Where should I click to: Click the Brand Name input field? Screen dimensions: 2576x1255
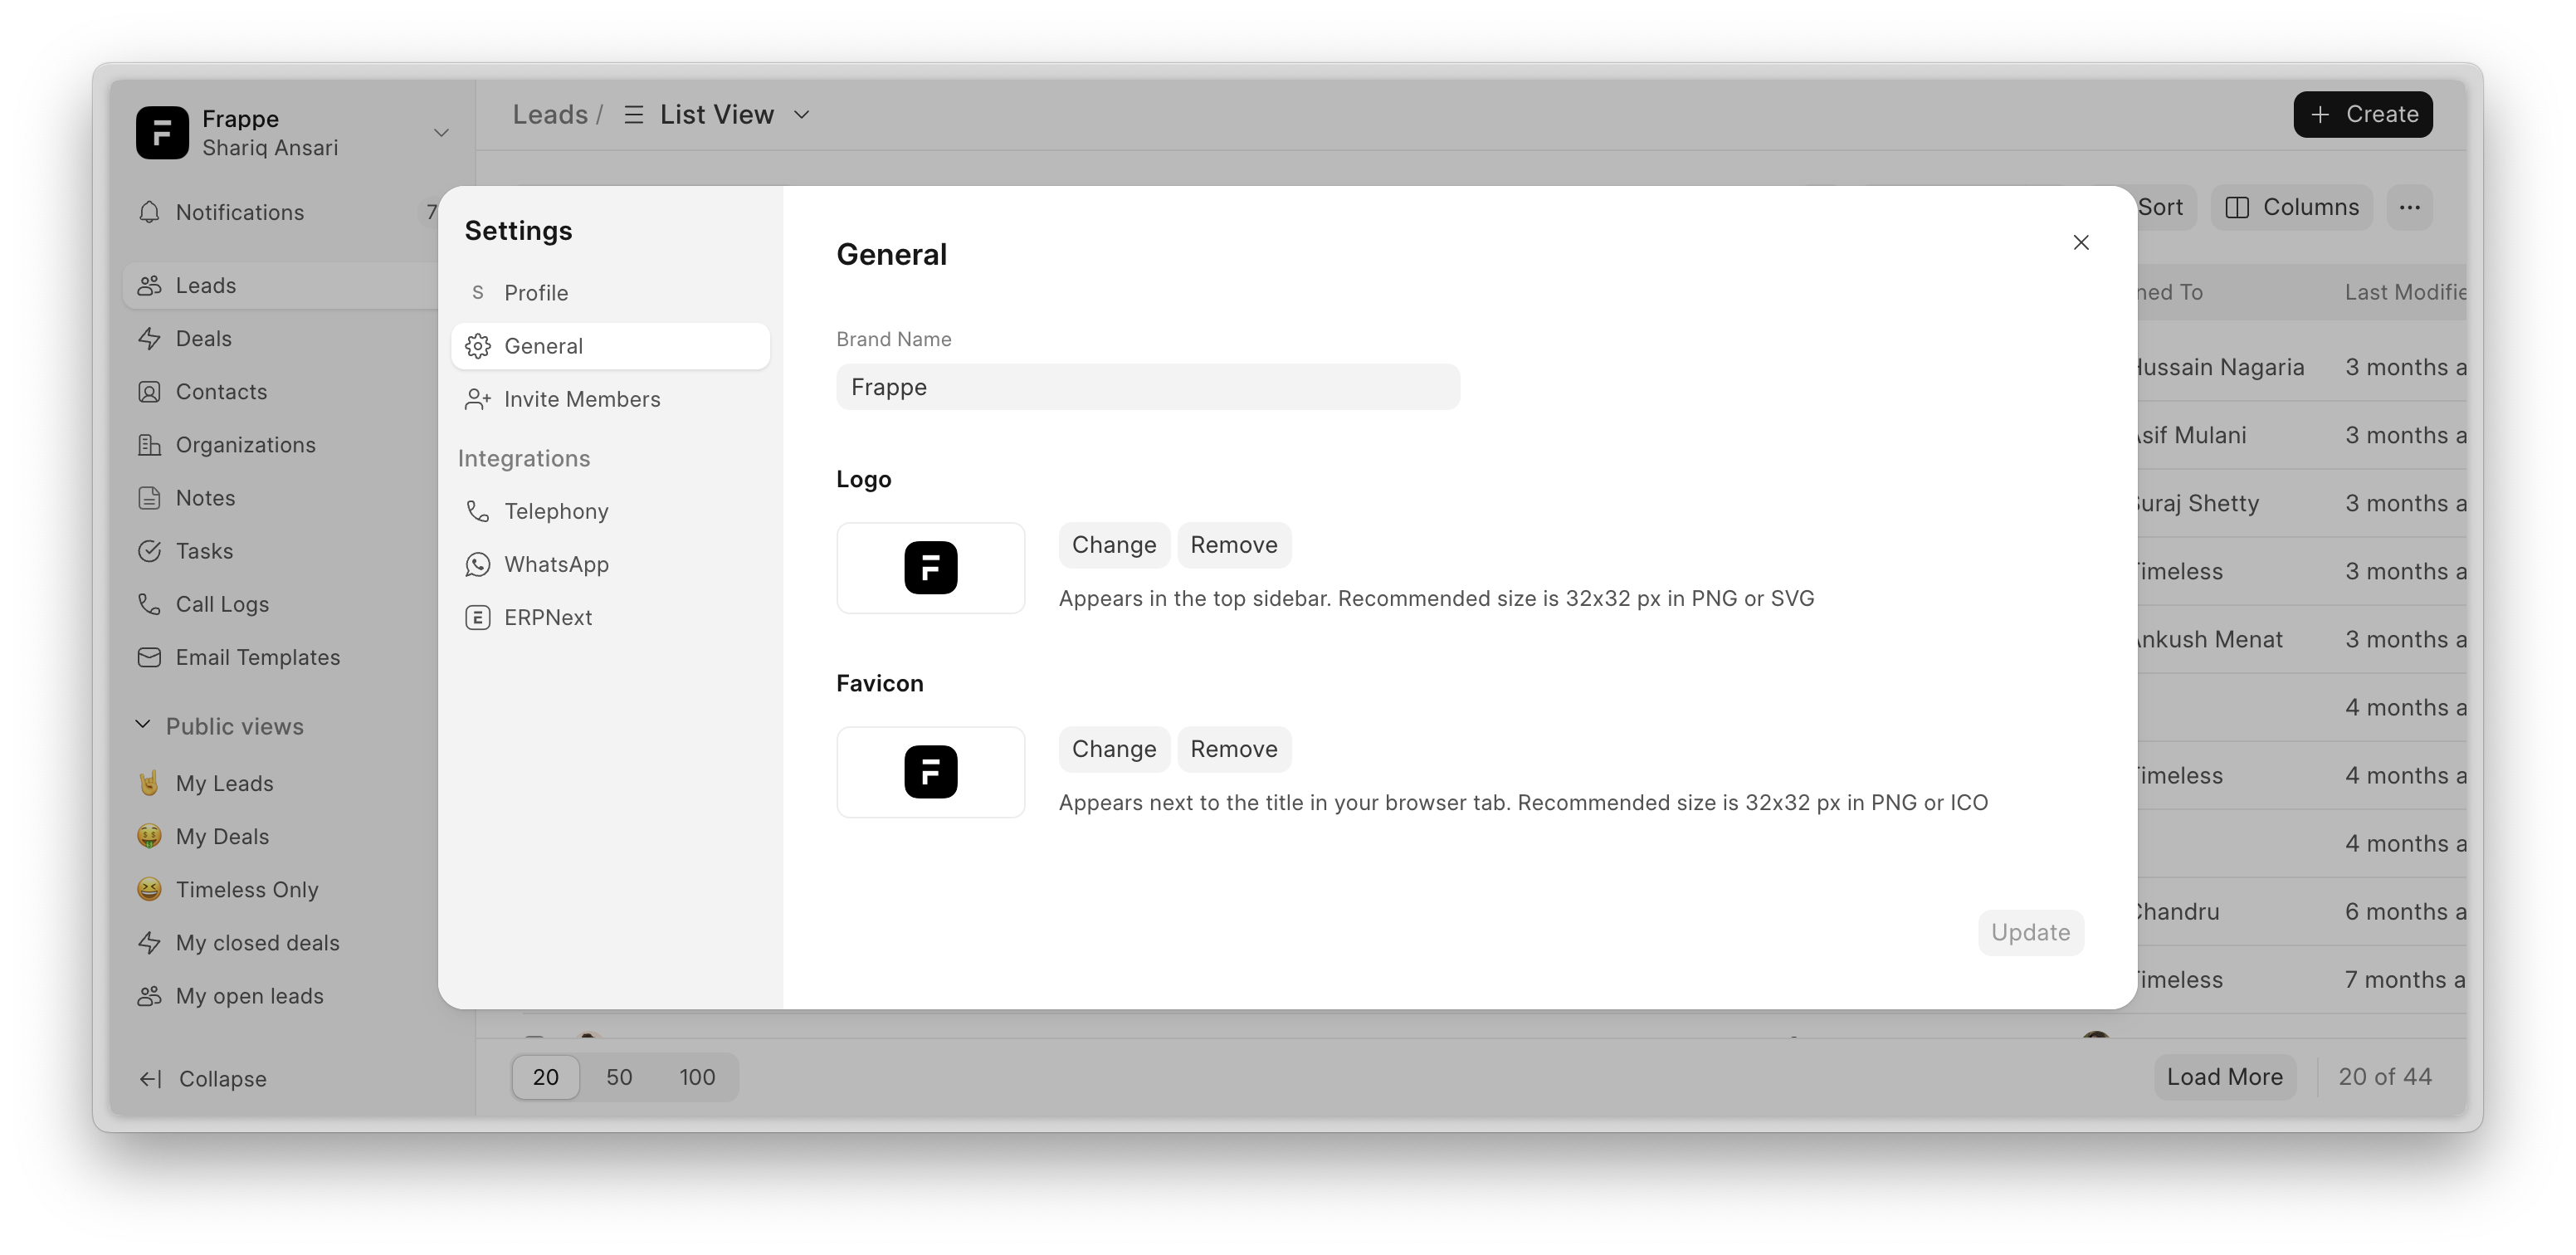point(1147,387)
